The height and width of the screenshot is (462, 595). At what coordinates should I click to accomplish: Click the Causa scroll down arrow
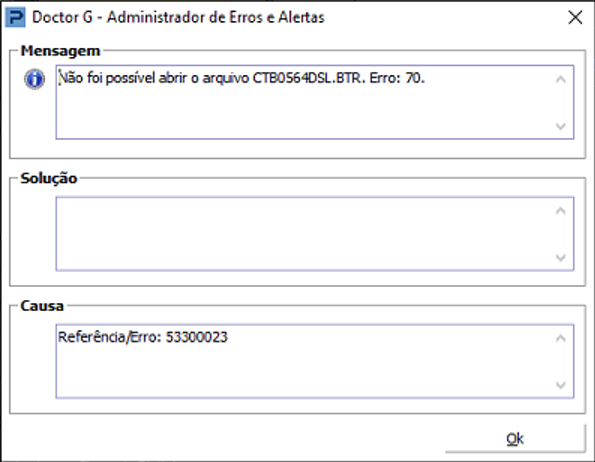pyautogui.click(x=560, y=385)
